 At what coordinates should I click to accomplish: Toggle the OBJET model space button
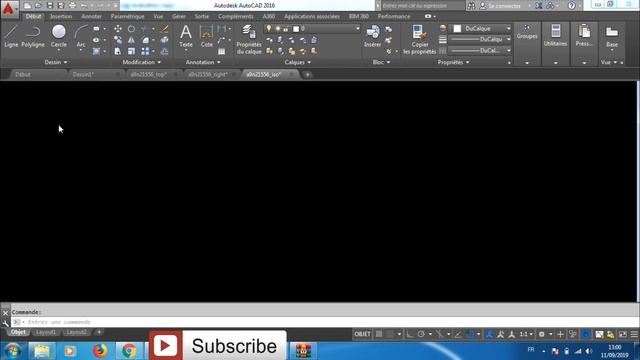click(x=362, y=334)
